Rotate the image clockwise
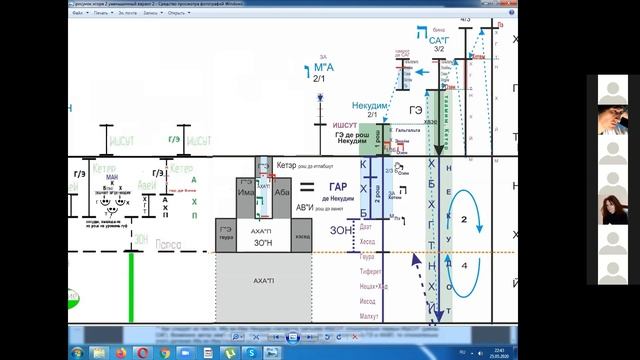The height and width of the screenshot is (360, 640). [339, 337]
